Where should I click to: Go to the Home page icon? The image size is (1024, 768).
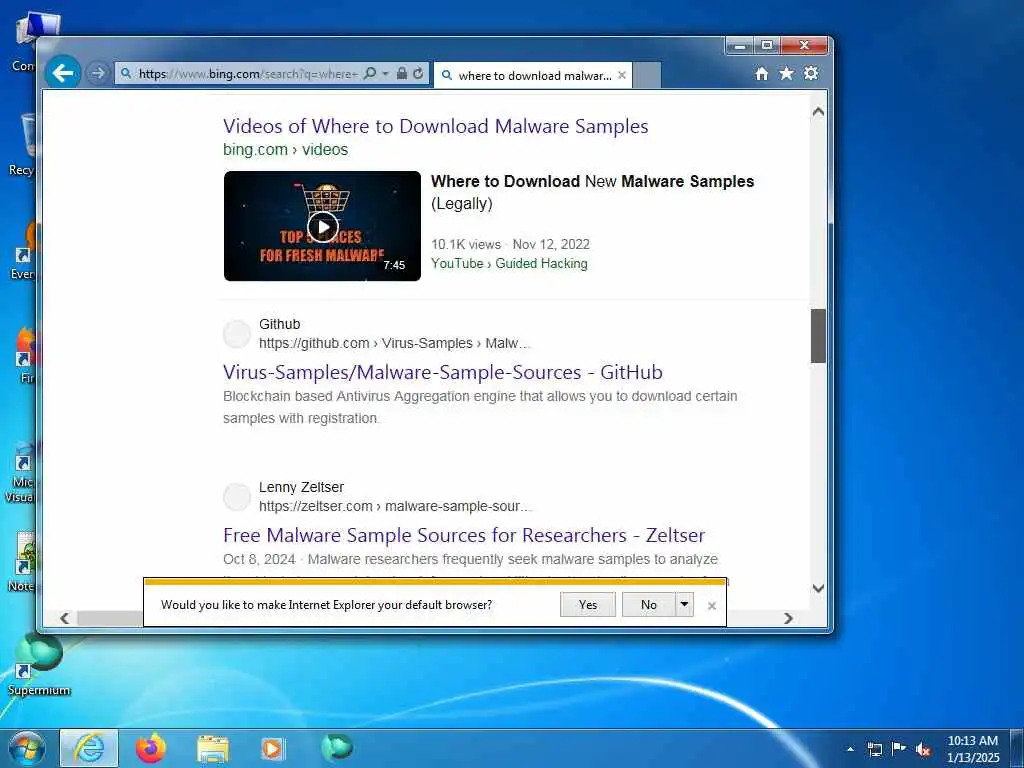coord(761,74)
